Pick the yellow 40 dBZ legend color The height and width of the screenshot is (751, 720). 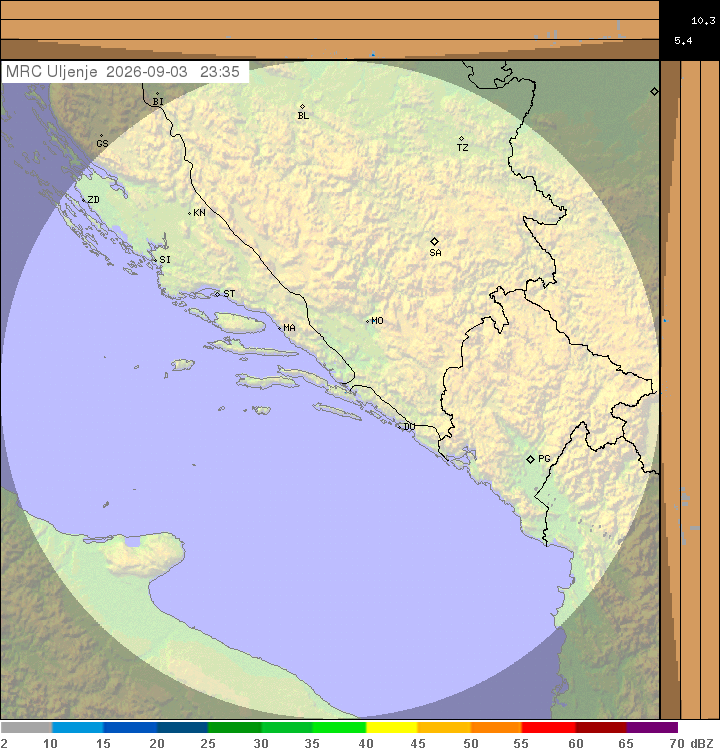pos(392,728)
